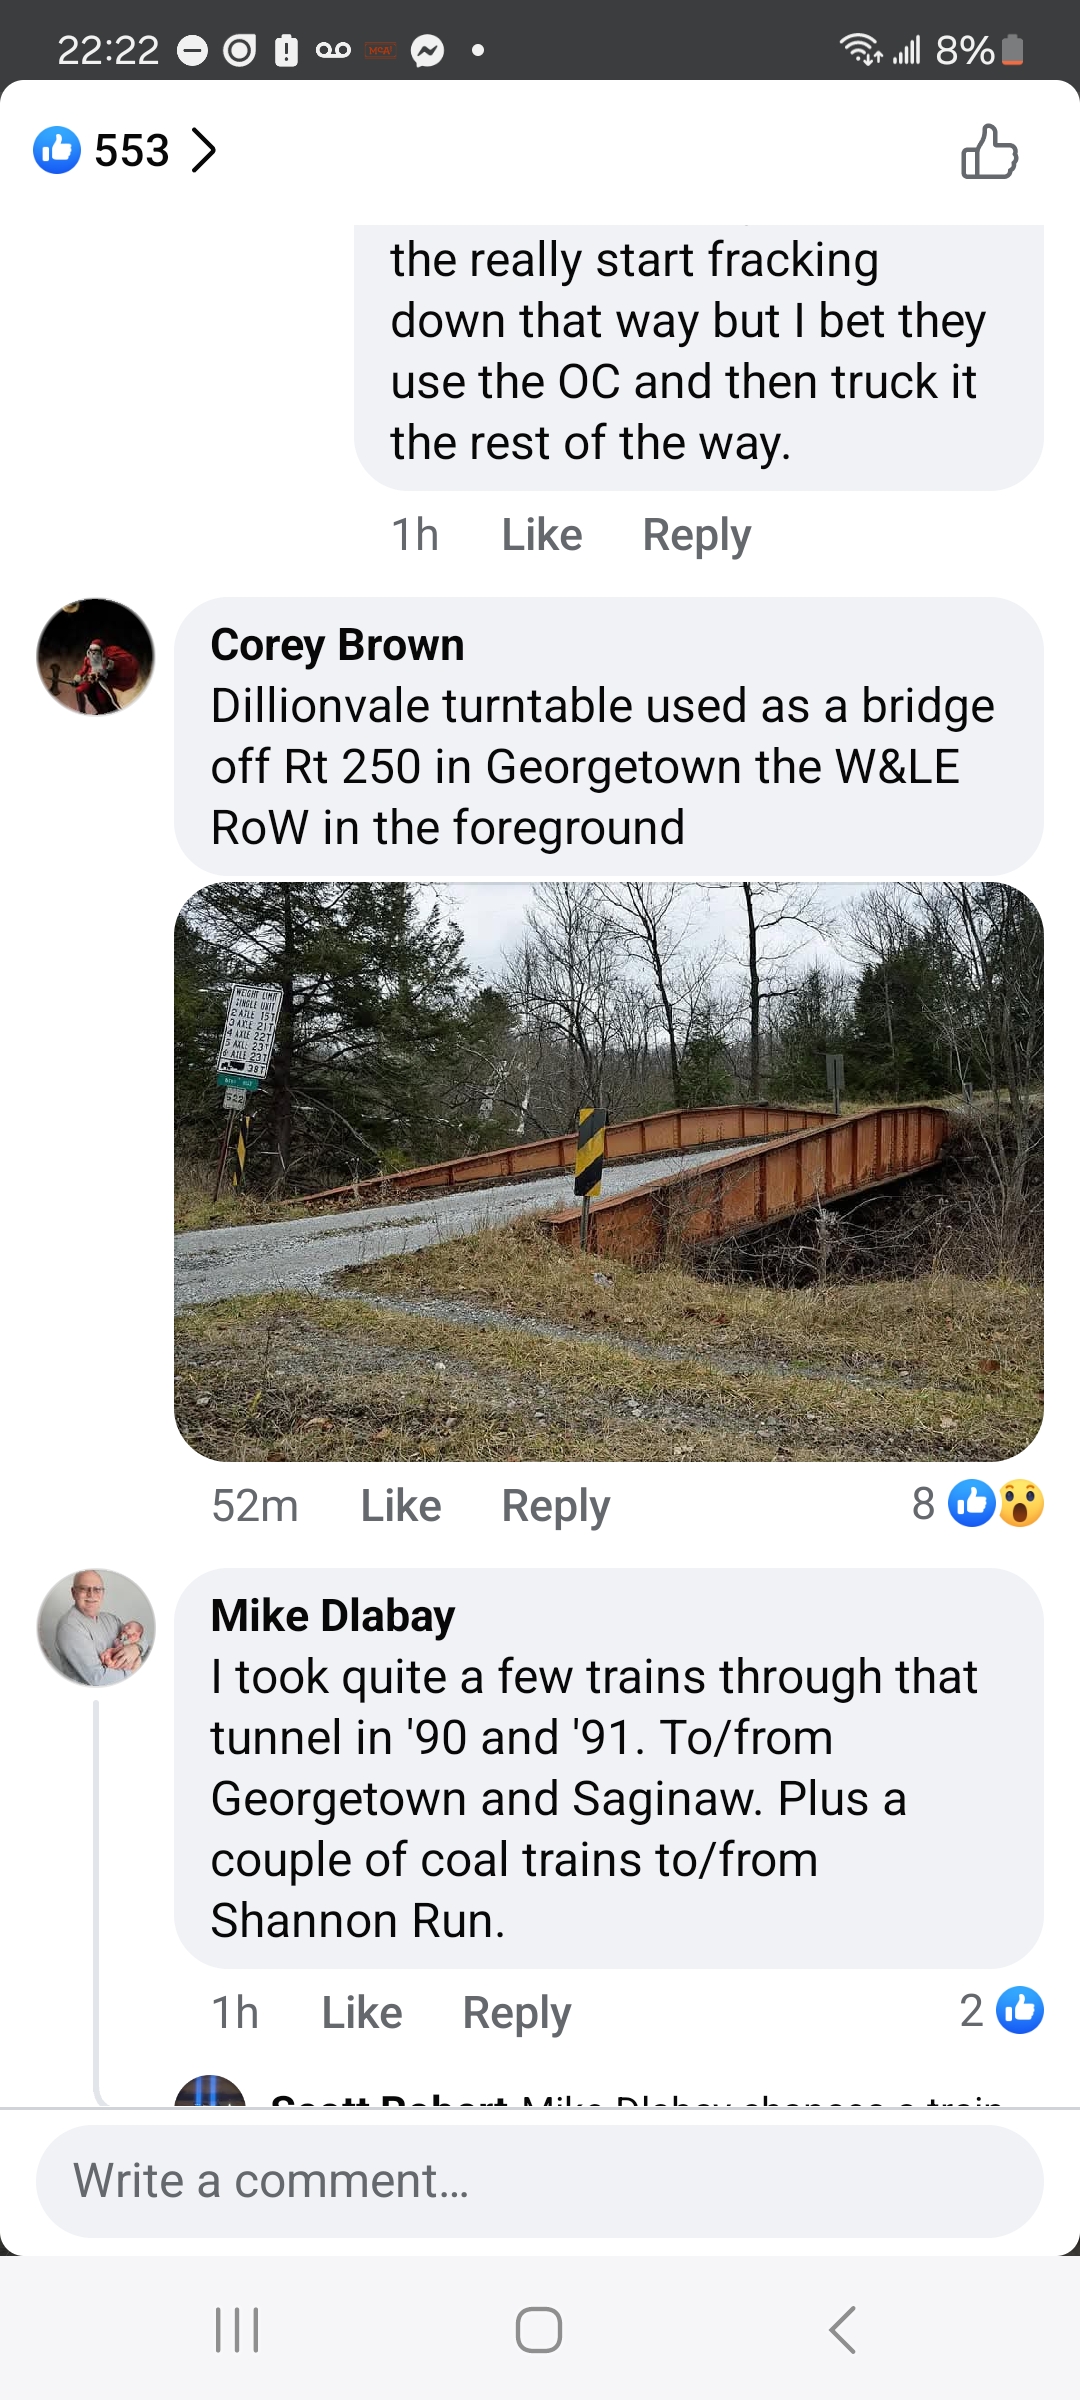This screenshot has width=1080, height=2400.
Task: Focus the Write a comment field
Action: 540,2181
